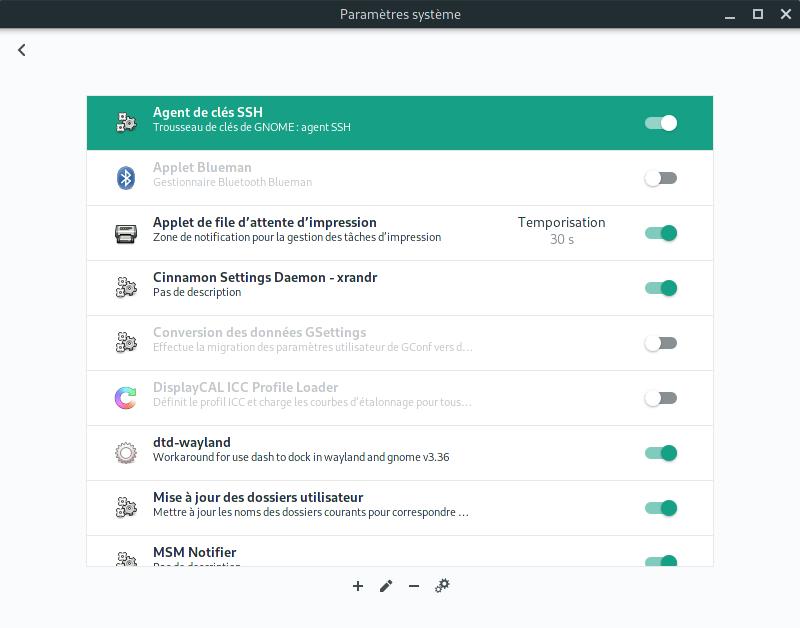Select Cinnamon Settings Daemon - xrandr title
Image resolution: width=800 pixels, height=628 pixels.
click(265, 278)
